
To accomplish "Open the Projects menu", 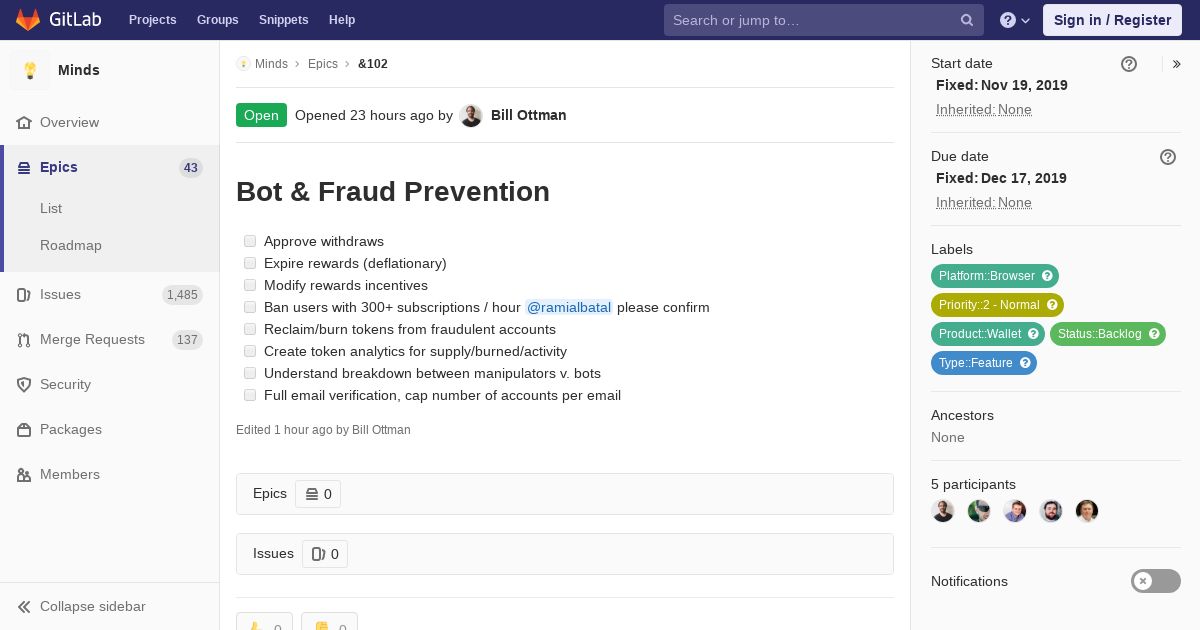I will pyautogui.click(x=152, y=20).
